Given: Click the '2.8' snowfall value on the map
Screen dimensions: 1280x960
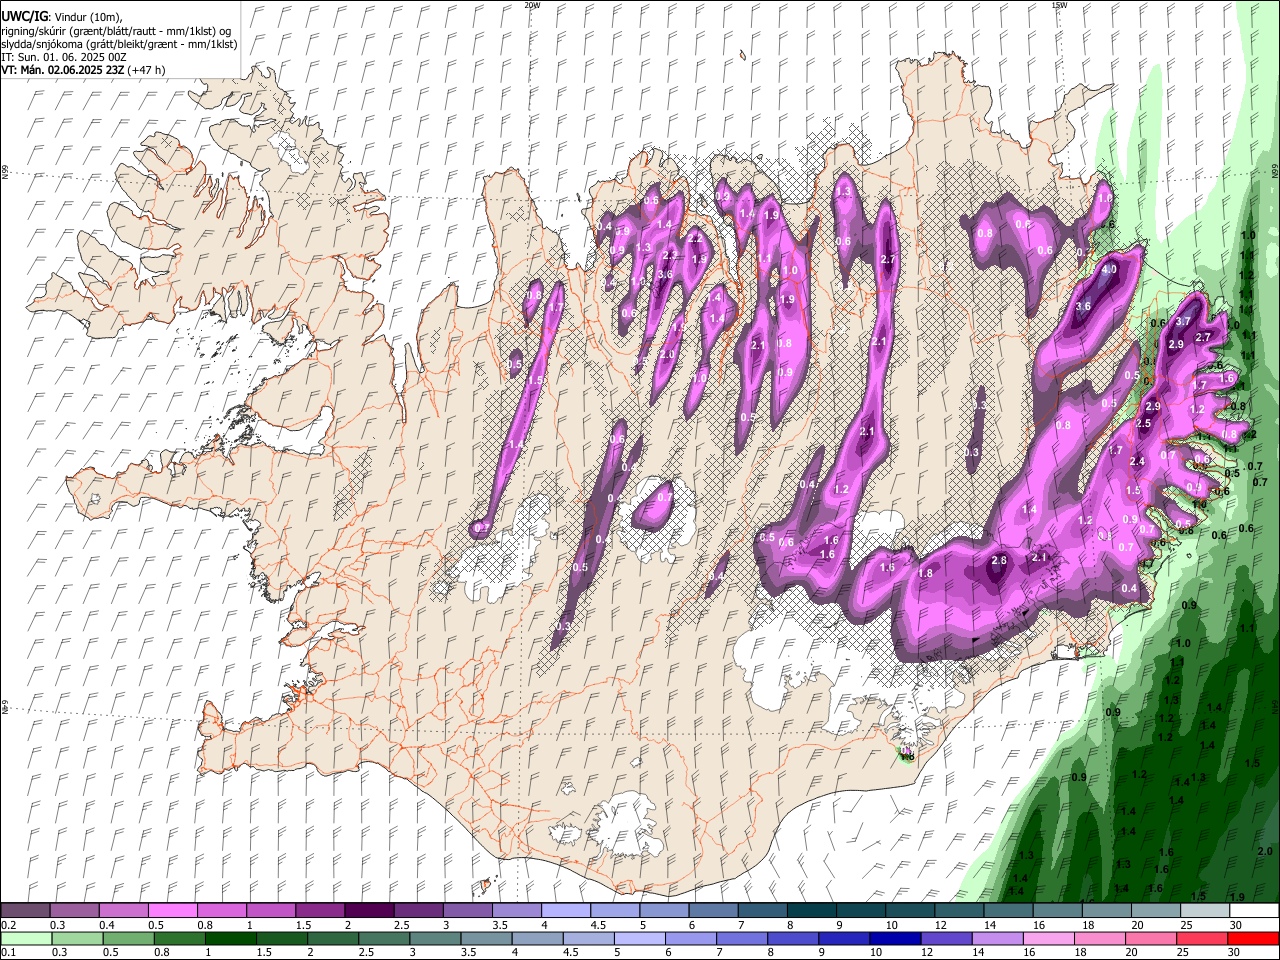Looking at the screenshot, I should pyautogui.click(x=999, y=561).
